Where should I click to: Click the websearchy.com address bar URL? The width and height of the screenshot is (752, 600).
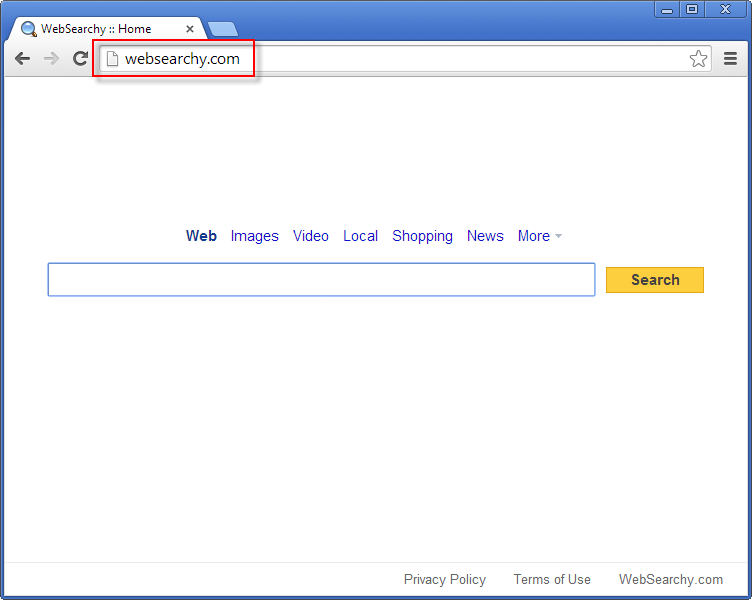pos(182,59)
